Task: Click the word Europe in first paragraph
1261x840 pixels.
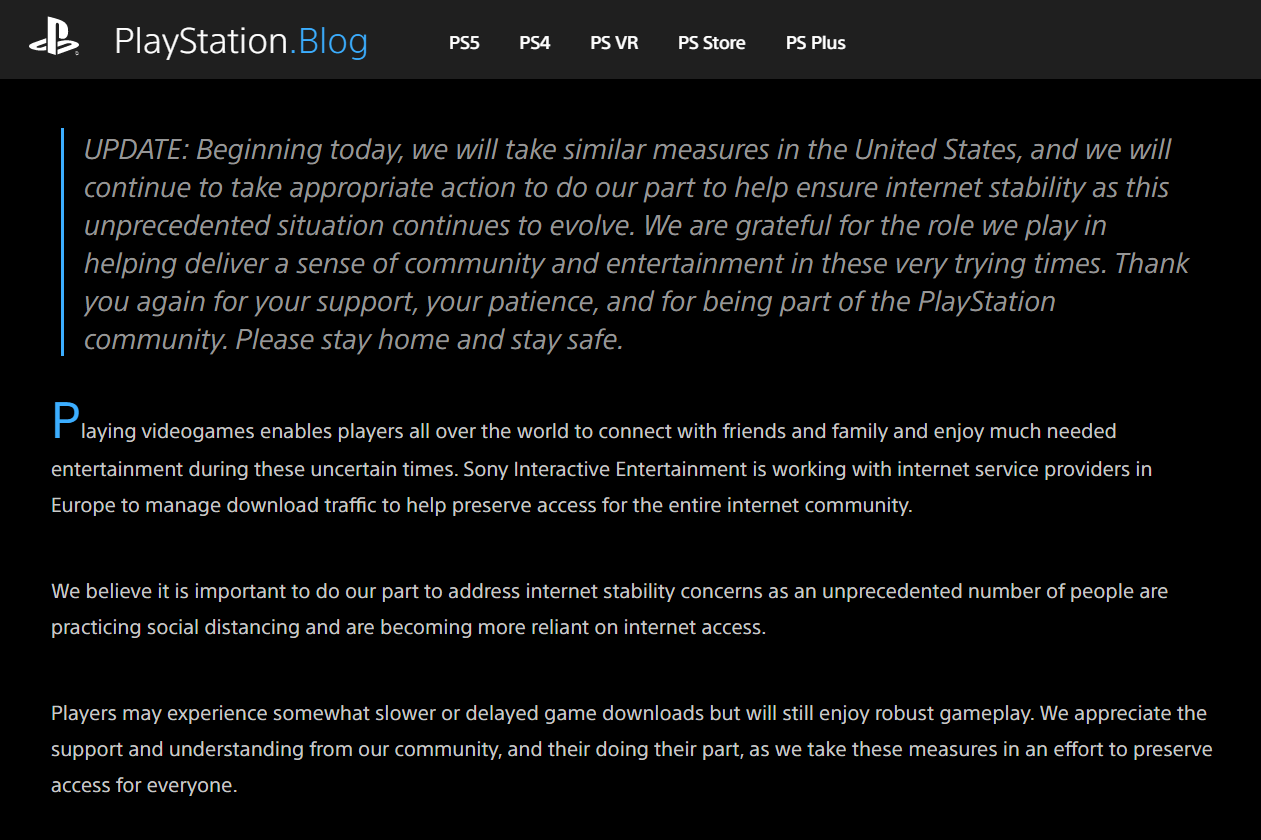Action: click(83, 506)
